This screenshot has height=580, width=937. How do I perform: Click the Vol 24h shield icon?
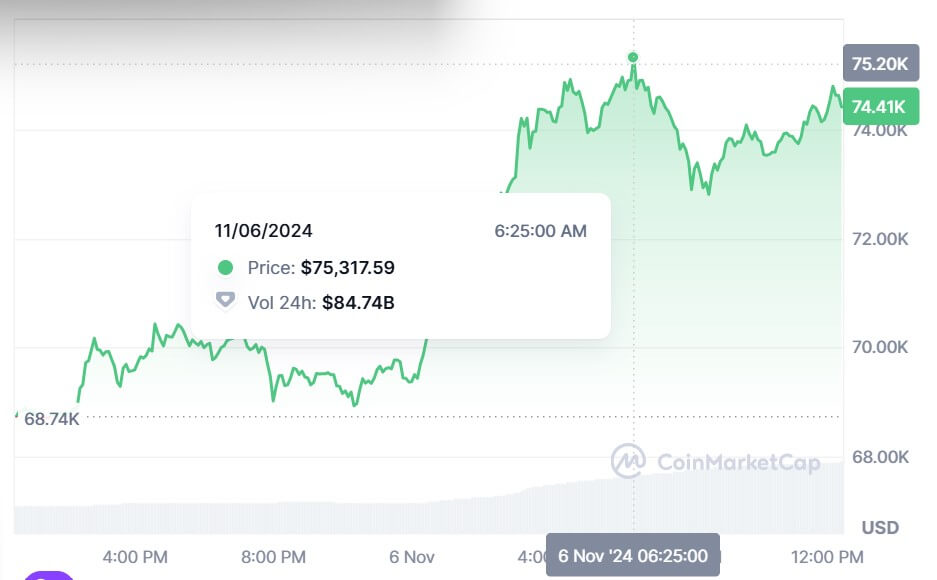click(x=225, y=301)
